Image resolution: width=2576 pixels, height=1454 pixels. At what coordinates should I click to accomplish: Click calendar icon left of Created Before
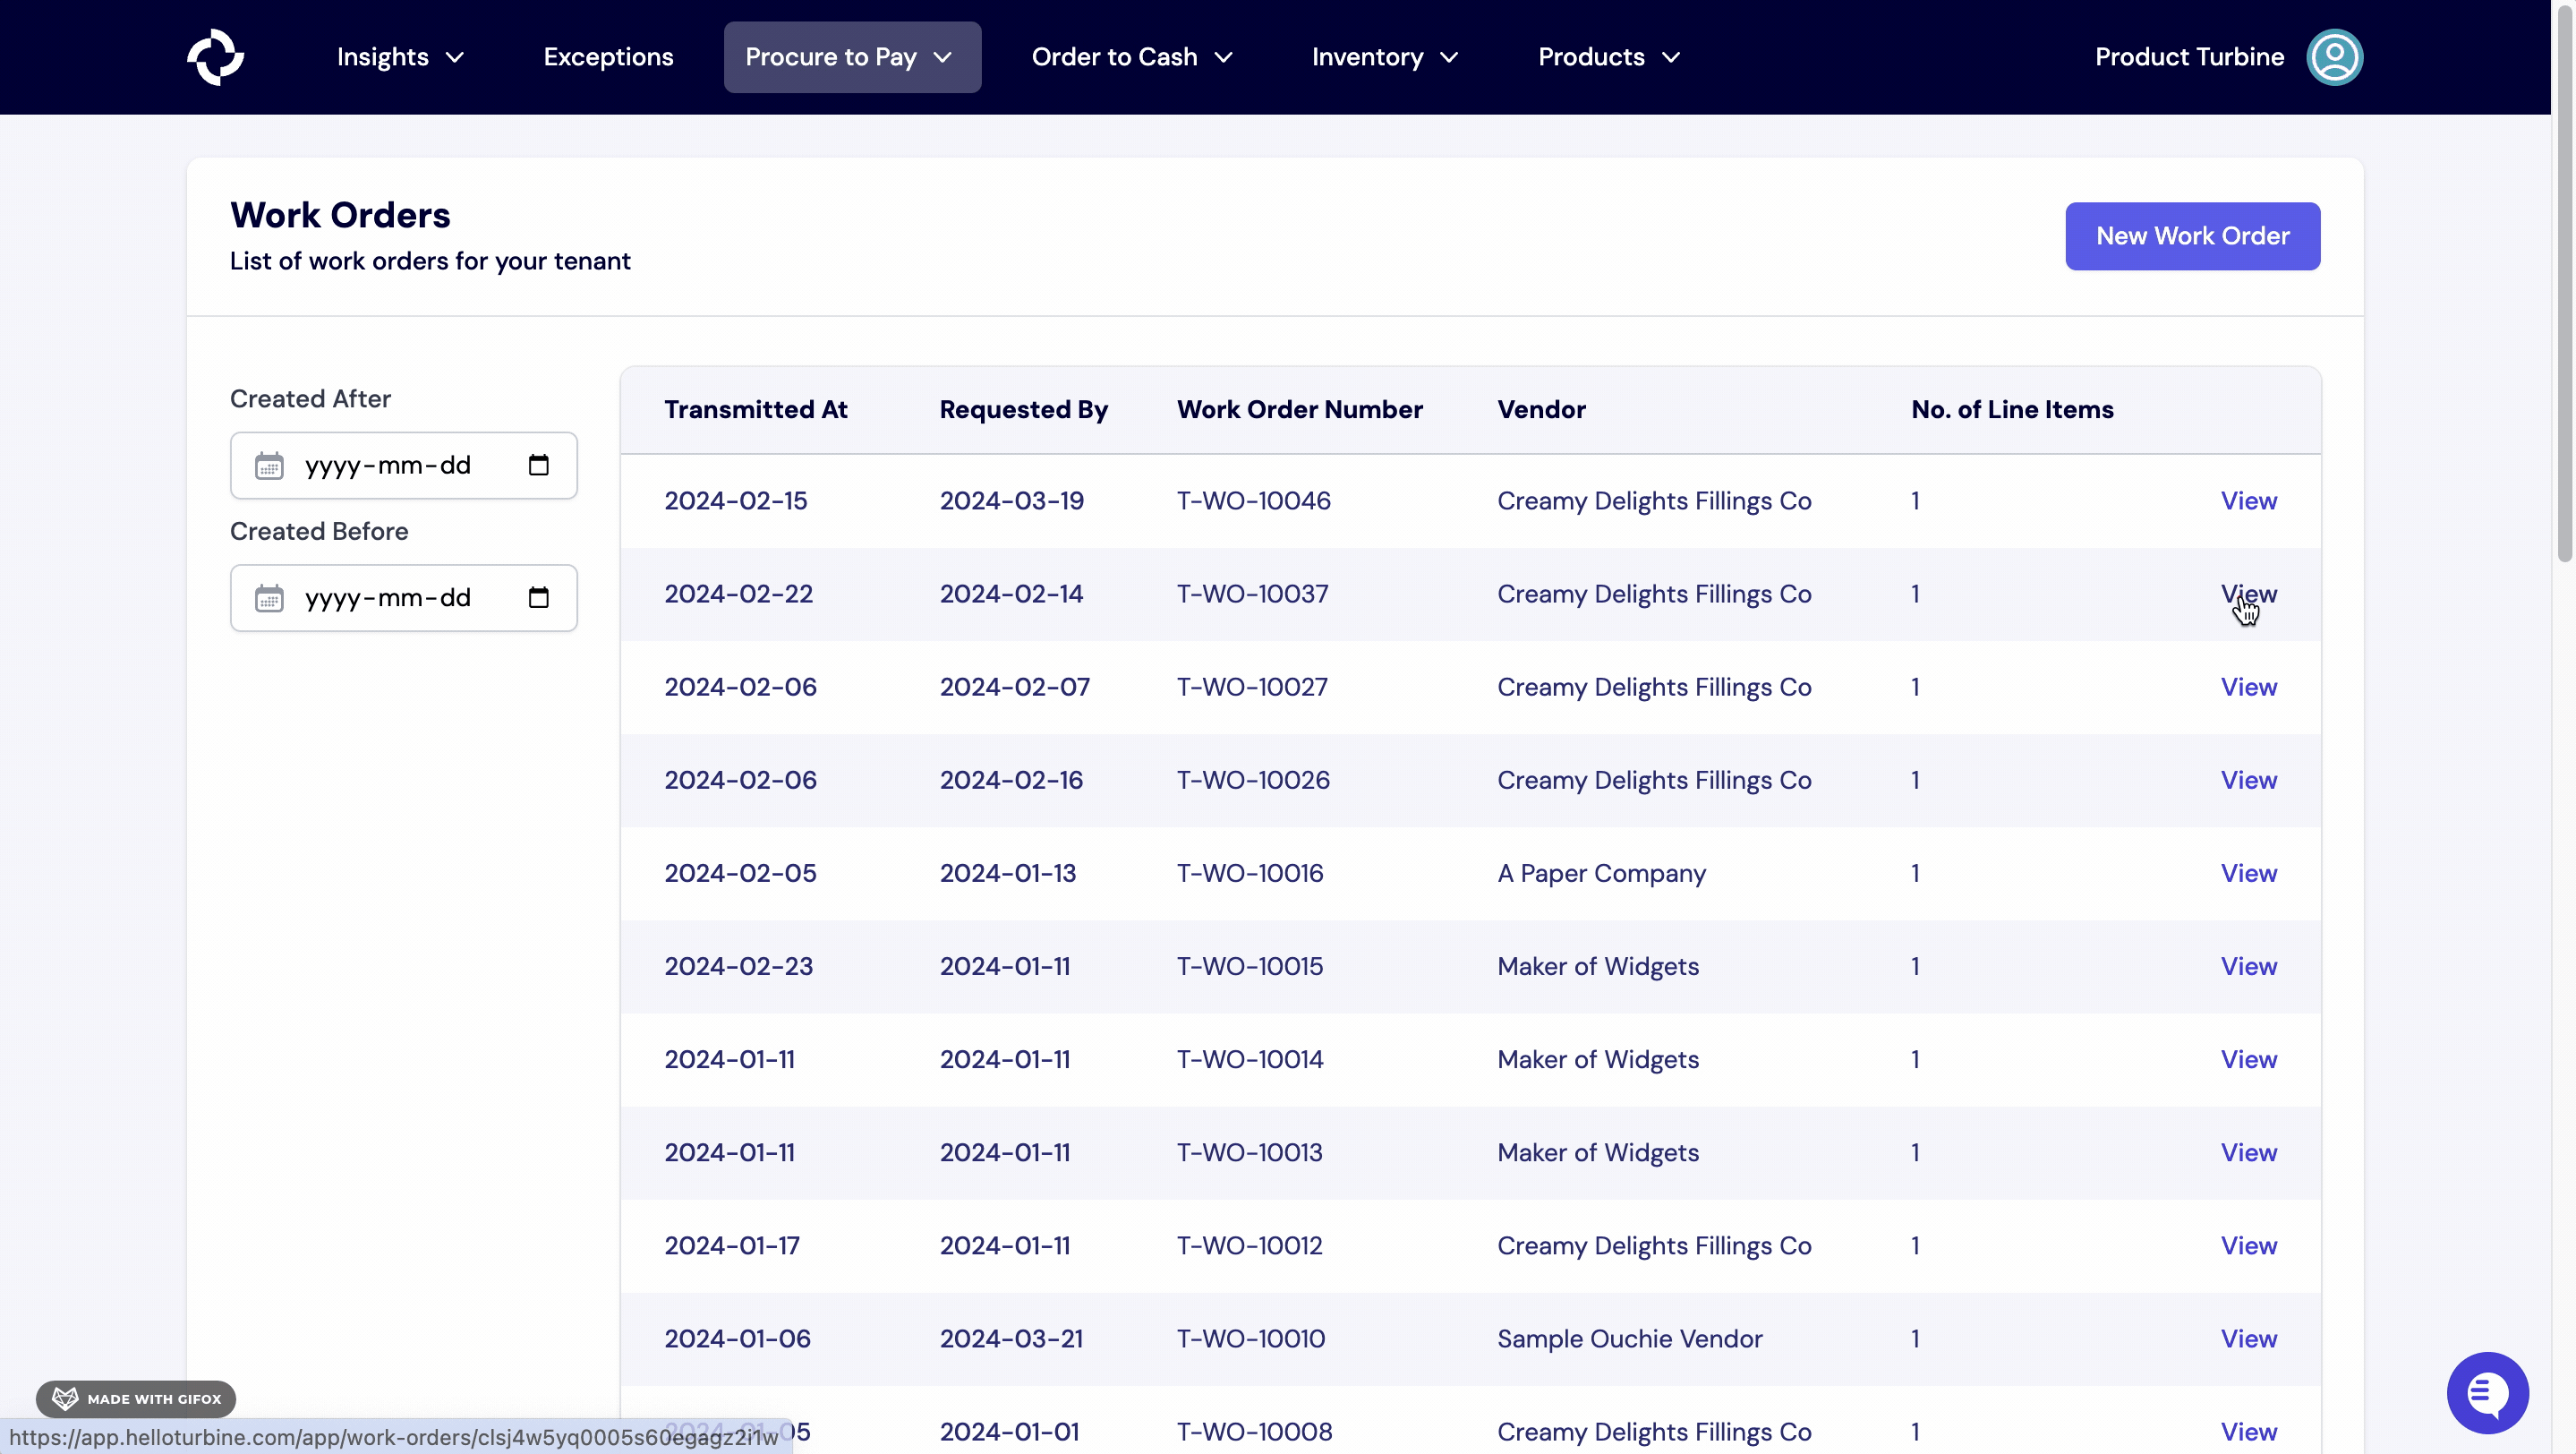[x=269, y=598]
